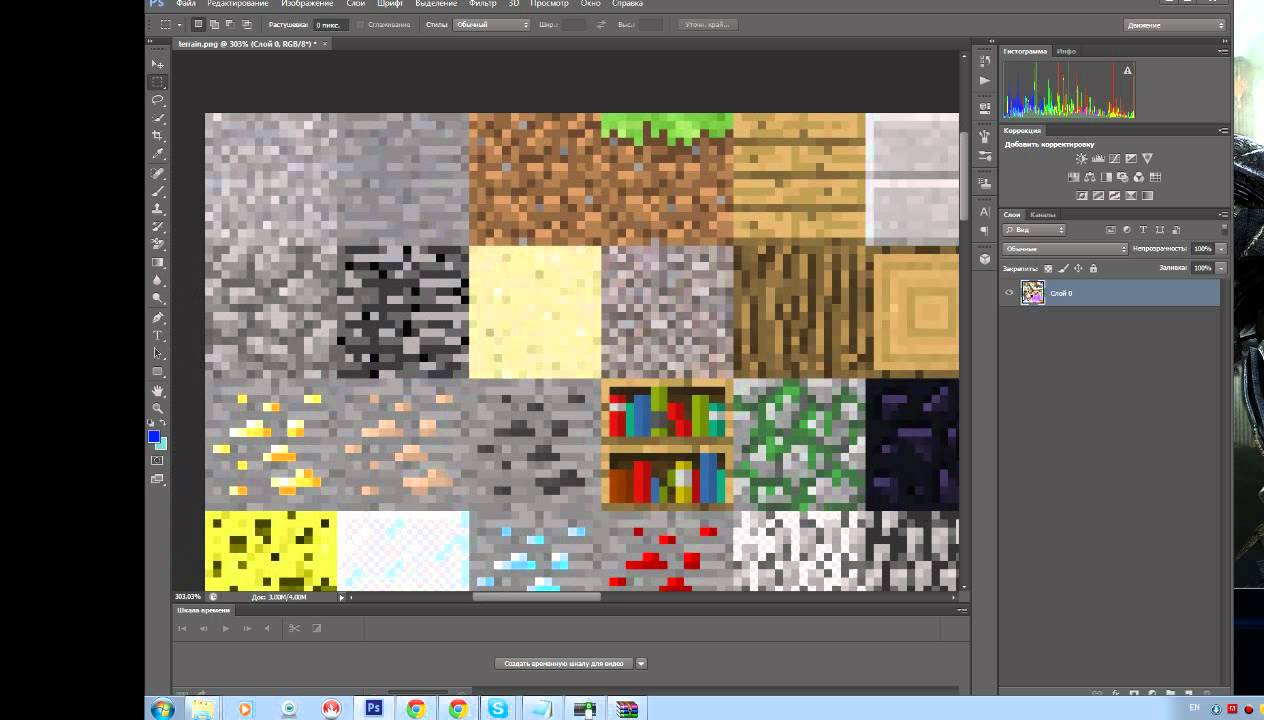Select the Path Selection tool
The image size is (1264, 720).
click(158, 354)
